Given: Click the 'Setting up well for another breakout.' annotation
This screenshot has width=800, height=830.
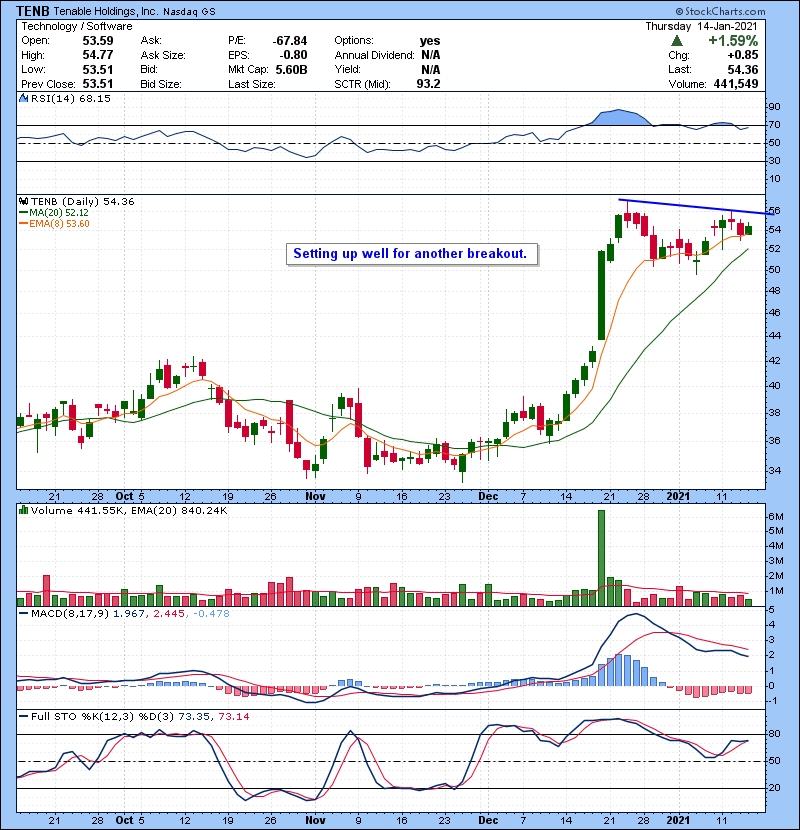Looking at the screenshot, I should 410,254.
